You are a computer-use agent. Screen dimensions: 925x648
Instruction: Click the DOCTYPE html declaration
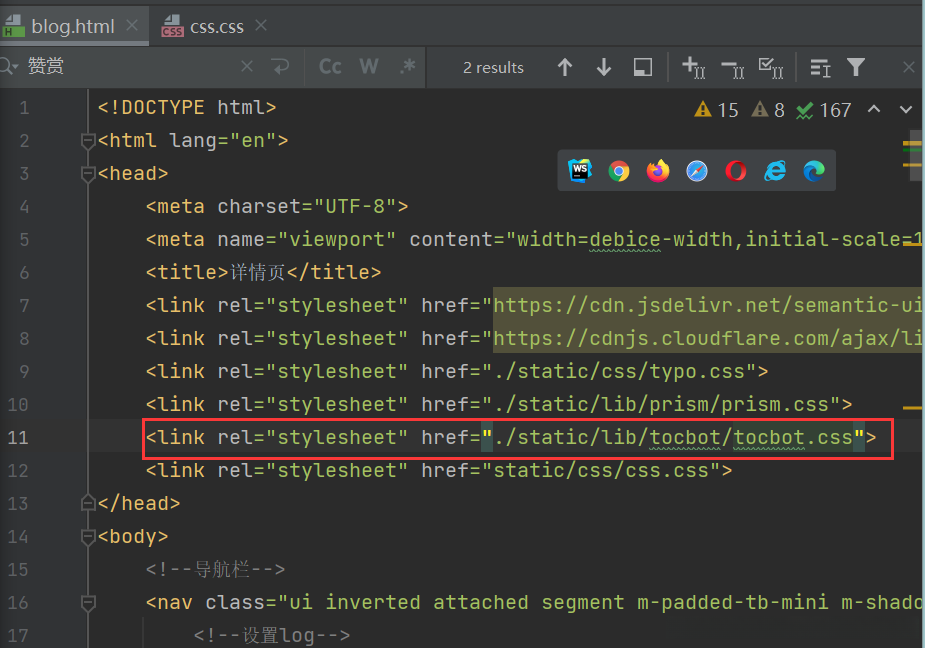coord(187,107)
